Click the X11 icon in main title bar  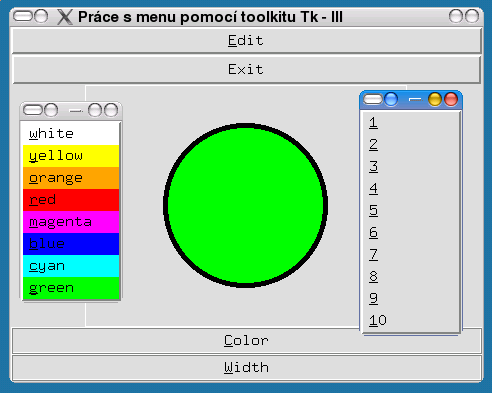(x=65, y=17)
